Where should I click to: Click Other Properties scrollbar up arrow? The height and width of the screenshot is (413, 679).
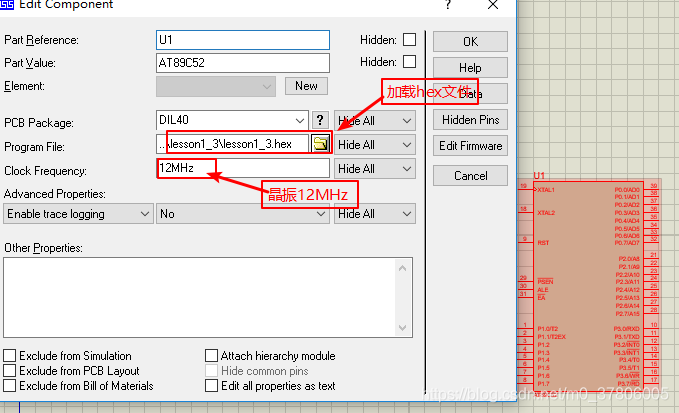point(402,268)
